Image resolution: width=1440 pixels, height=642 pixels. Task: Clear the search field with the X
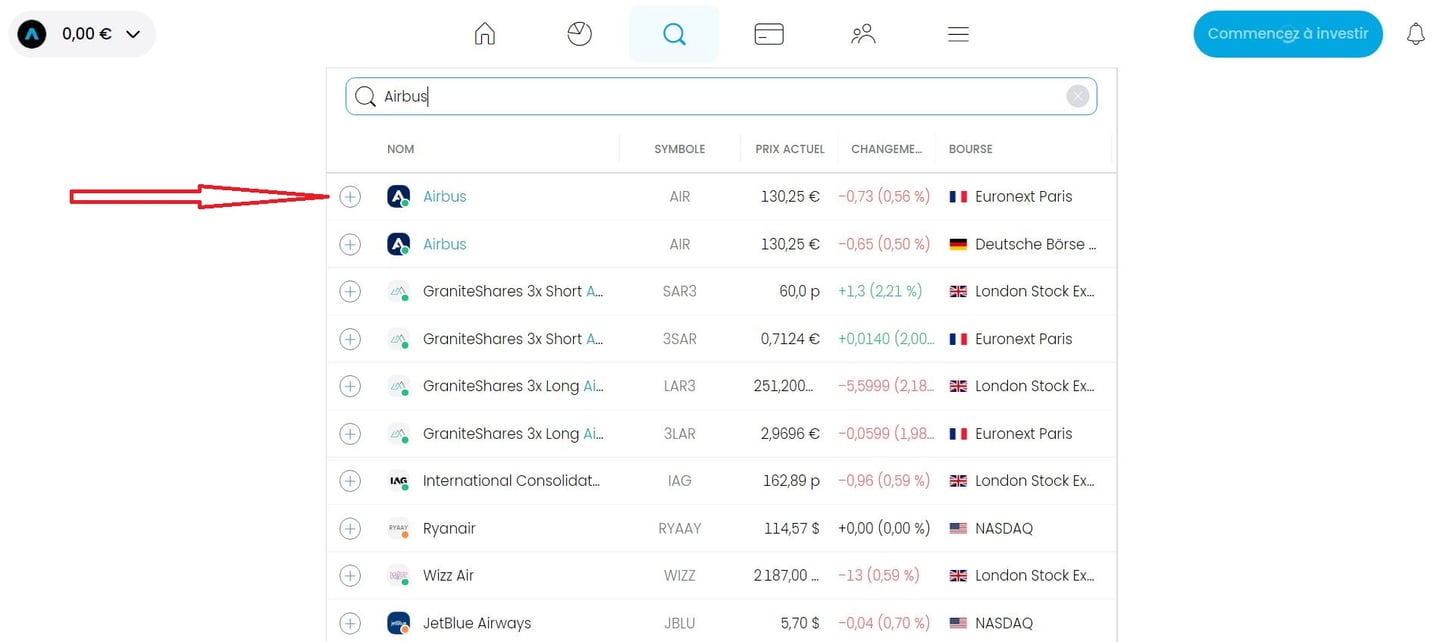1078,95
